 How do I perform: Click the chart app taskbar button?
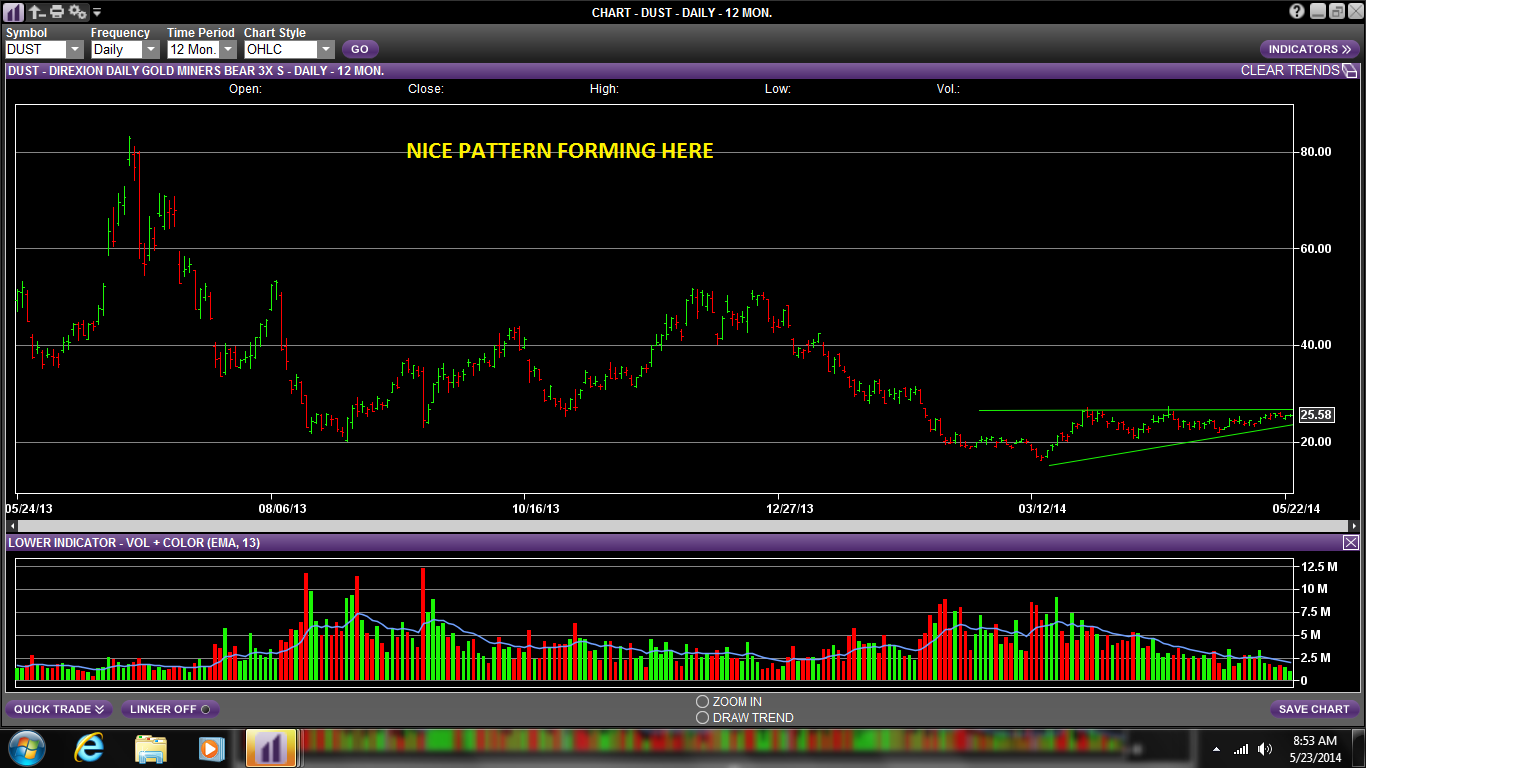[x=271, y=748]
